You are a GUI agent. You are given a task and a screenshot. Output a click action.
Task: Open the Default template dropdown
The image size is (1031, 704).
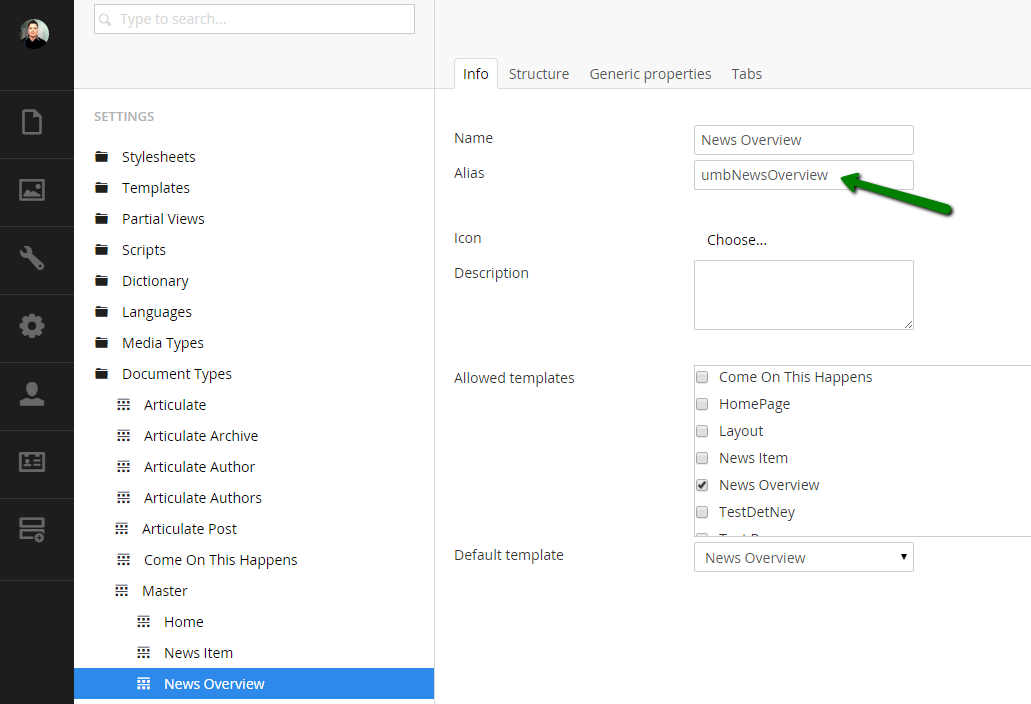point(803,557)
